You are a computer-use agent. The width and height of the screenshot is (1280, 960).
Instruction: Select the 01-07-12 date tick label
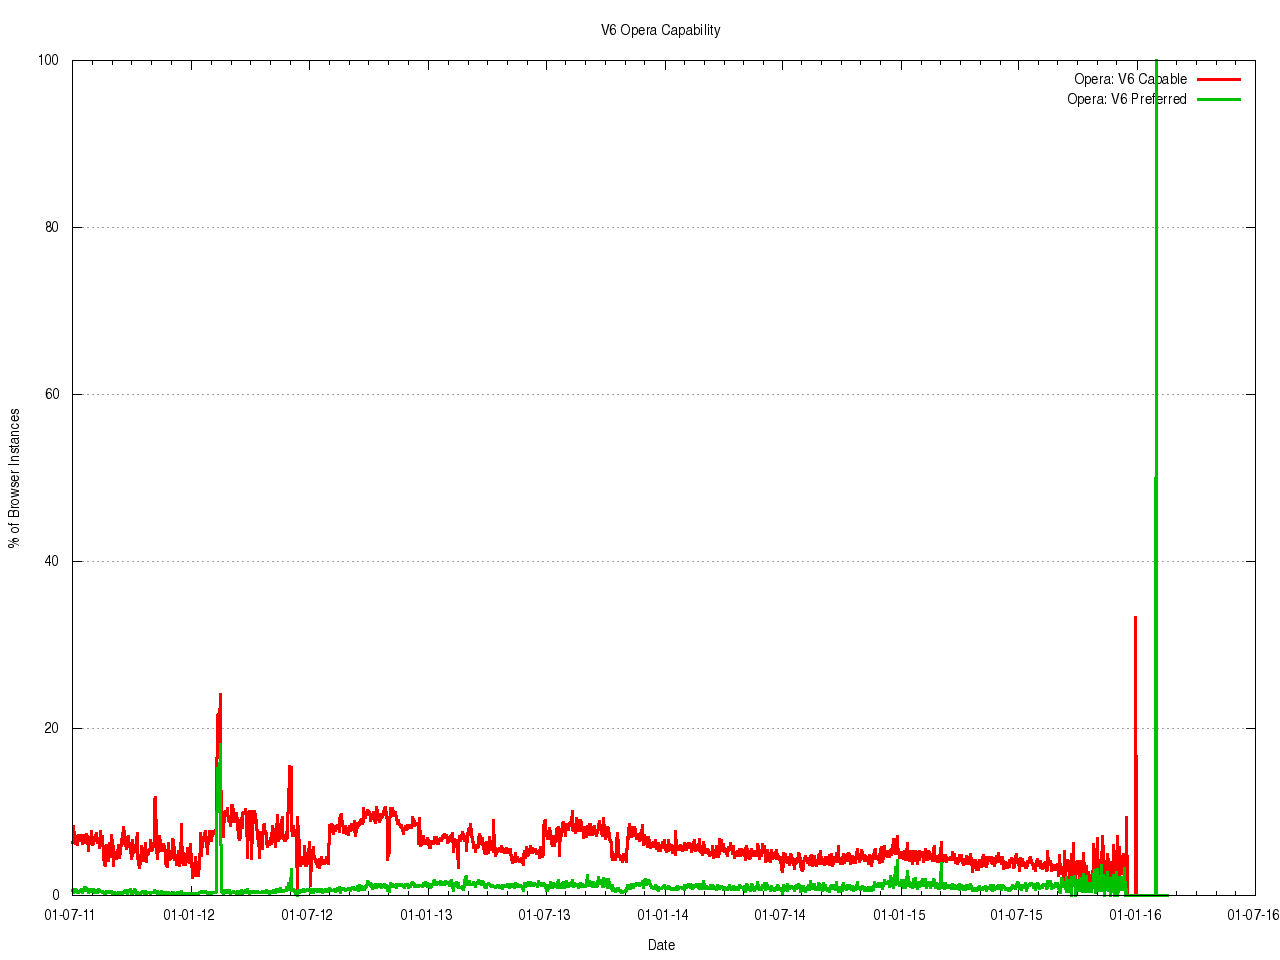pos(307,914)
